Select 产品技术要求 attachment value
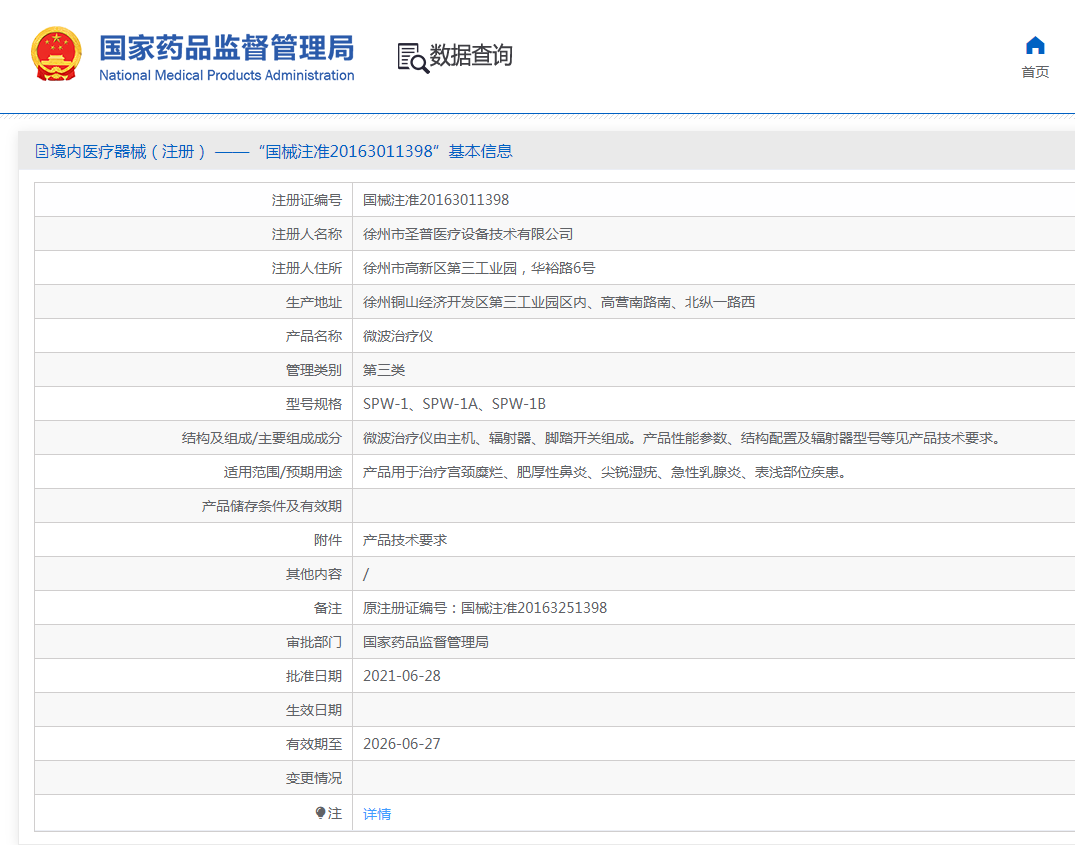Image resolution: width=1075 pixels, height=845 pixels. (x=404, y=540)
